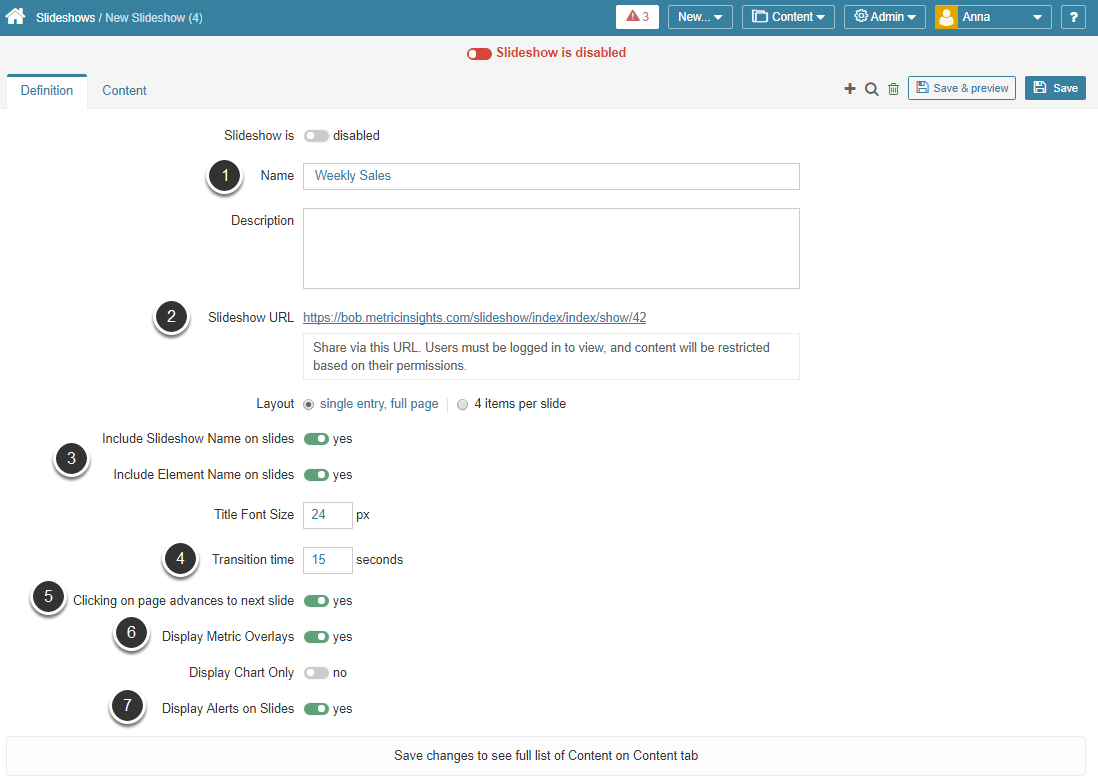Open alerts notification with warning triangle

click(637, 17)
